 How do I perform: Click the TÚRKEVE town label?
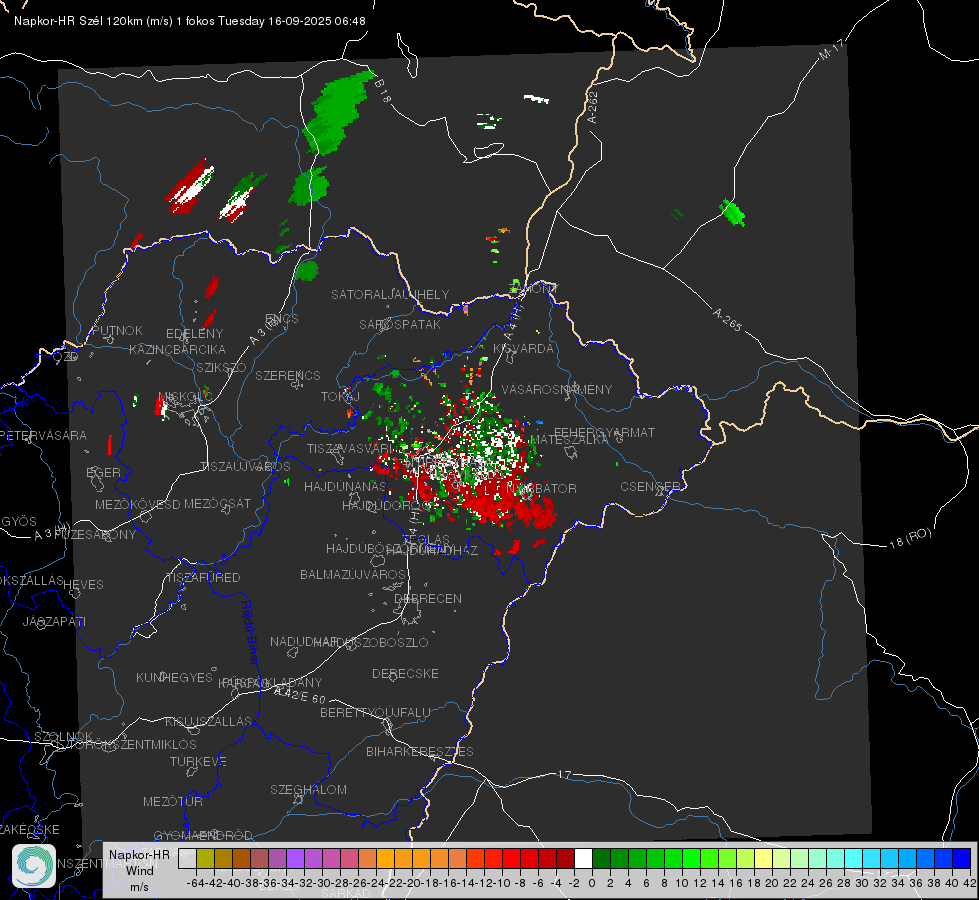[x=198, y=761]
